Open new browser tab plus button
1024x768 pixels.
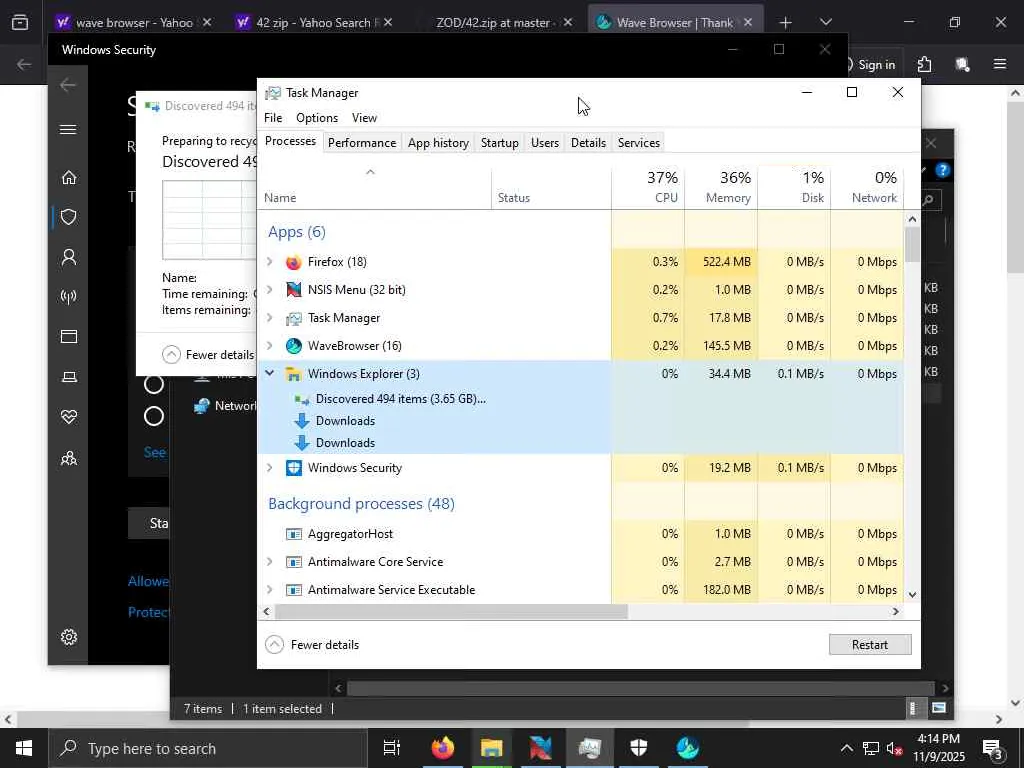coord(786,22)
